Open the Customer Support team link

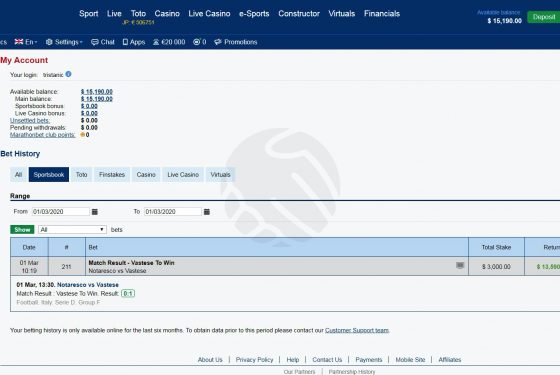[357, 330]
